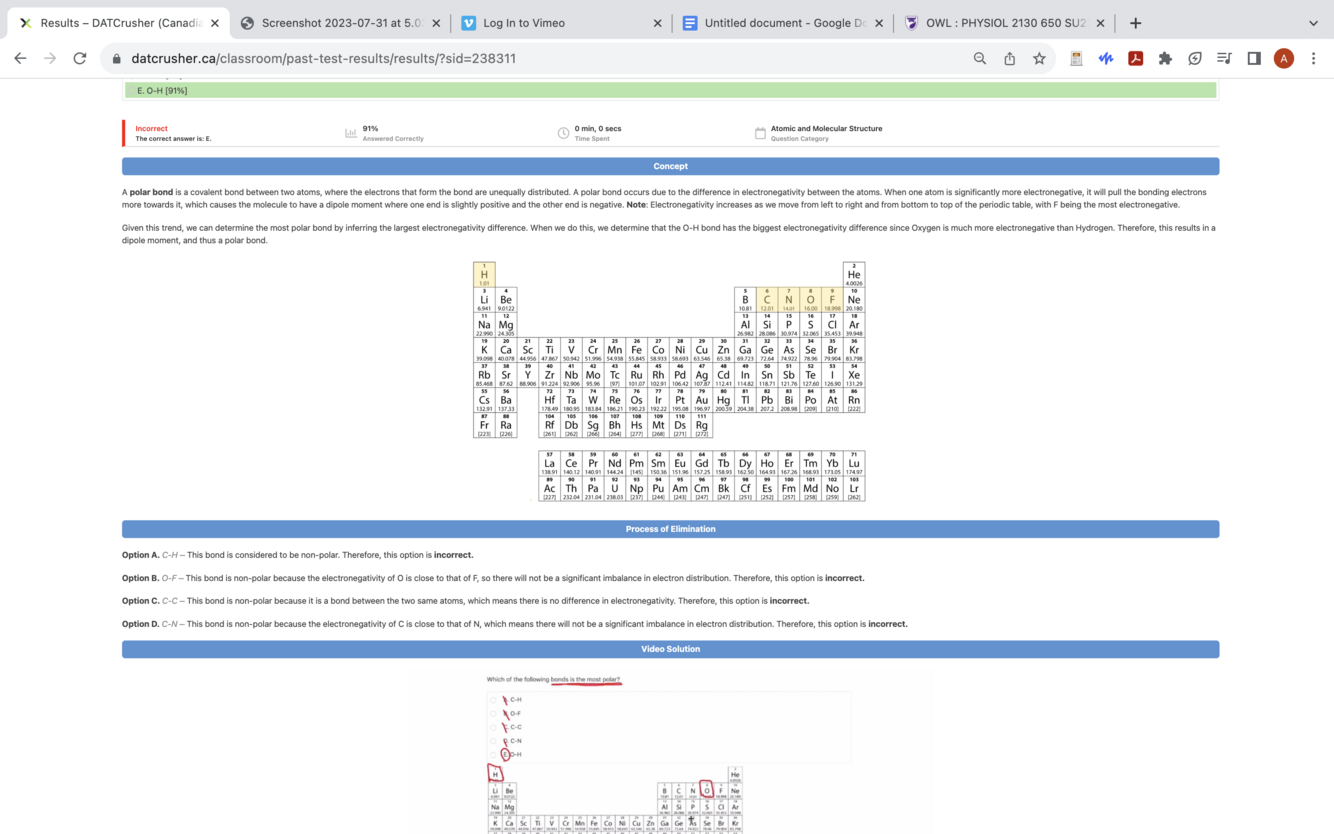Click the highlighted O cell in periodic table
1334x834 pixels.
810,300
